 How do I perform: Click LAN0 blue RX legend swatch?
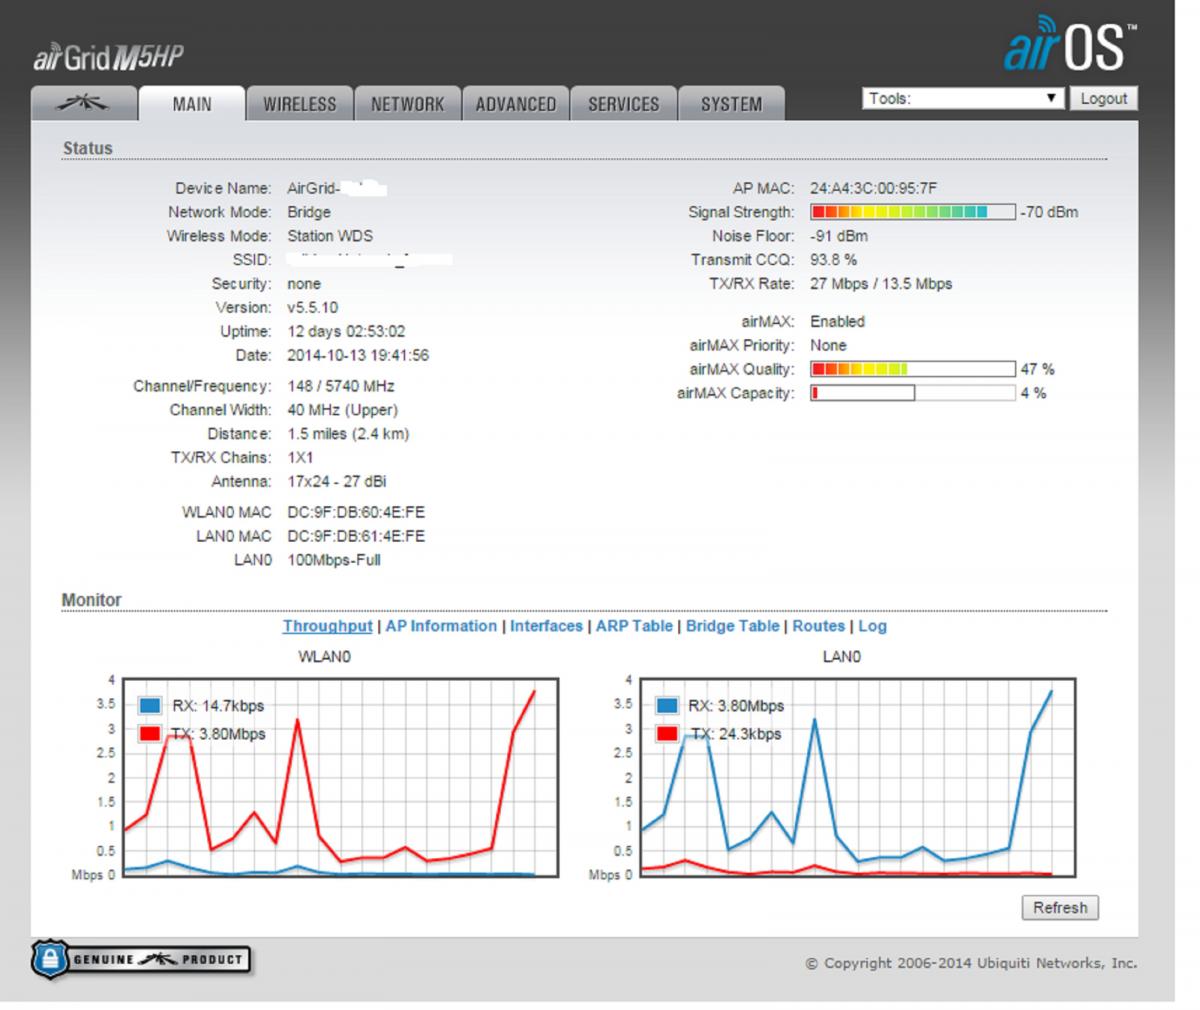(x=666, y=705)
